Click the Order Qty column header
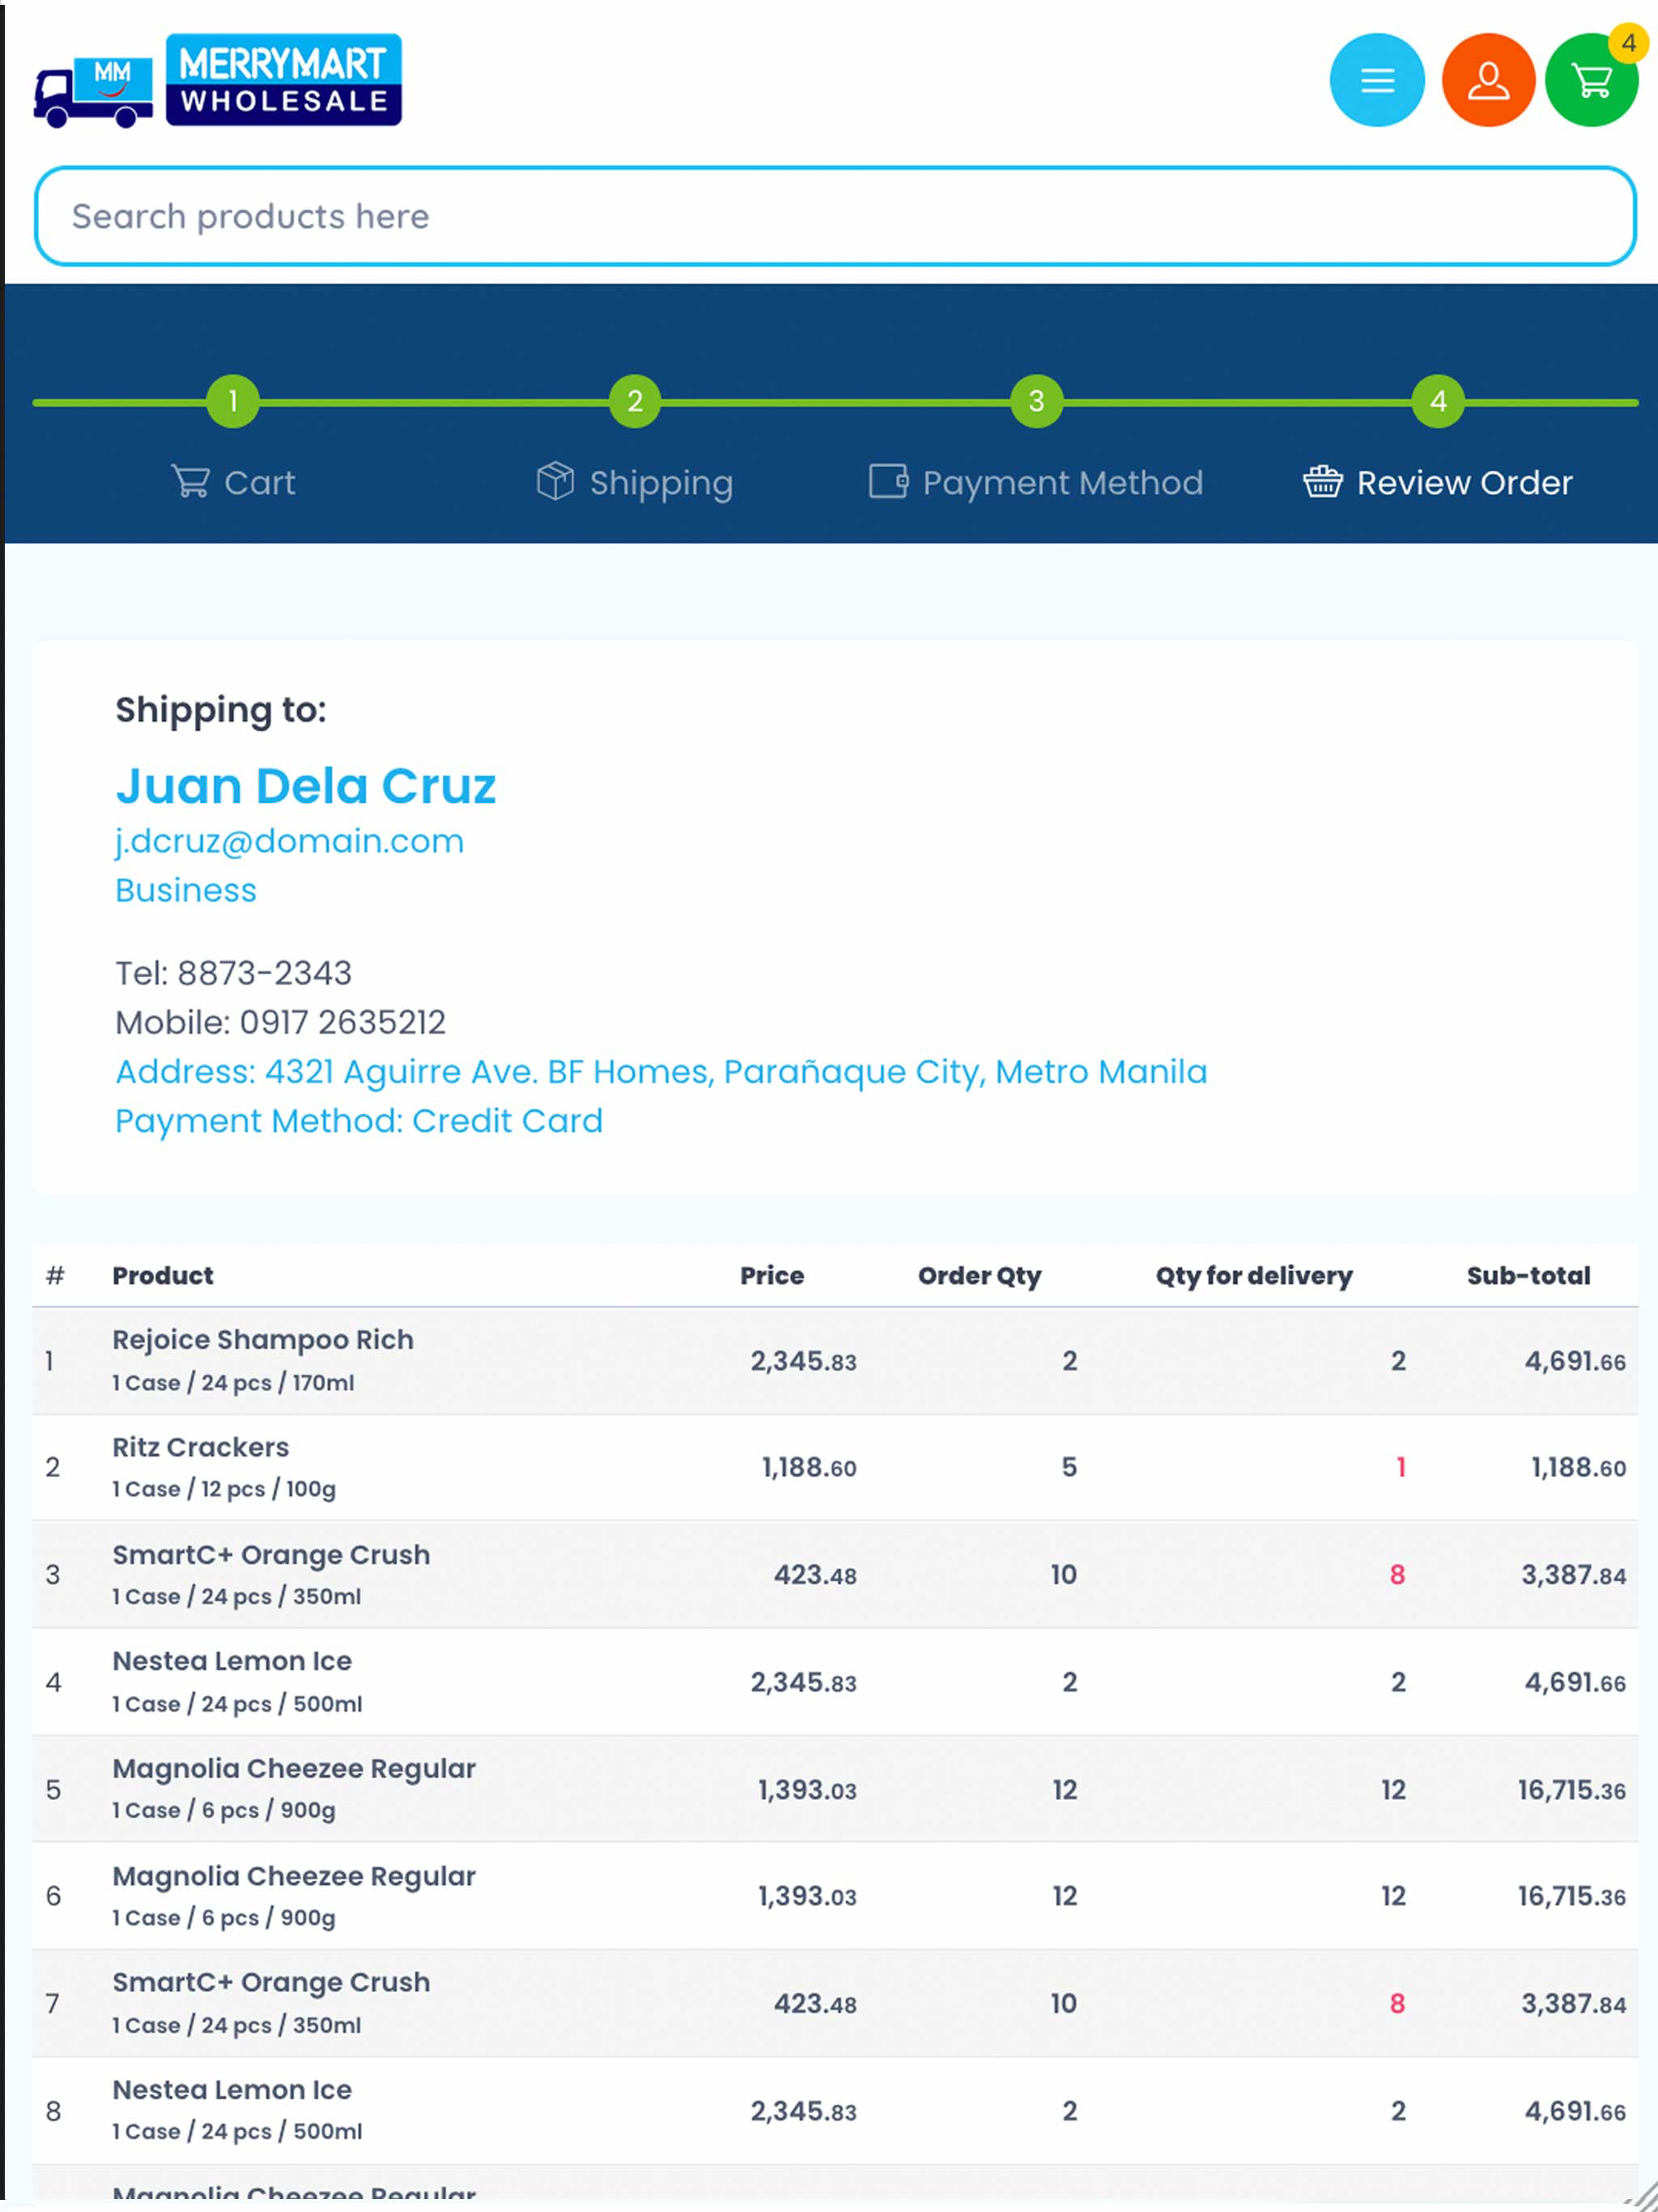This screenshot has width=1658, height=2212. [x=980, y=1276]
